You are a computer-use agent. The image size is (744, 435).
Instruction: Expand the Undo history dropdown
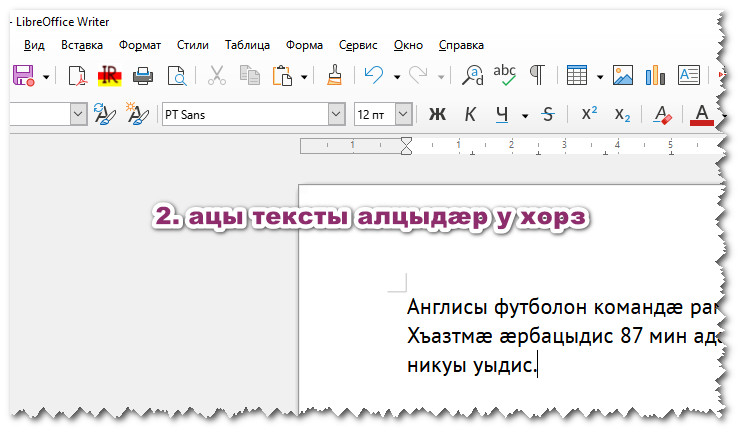(397, 76)
